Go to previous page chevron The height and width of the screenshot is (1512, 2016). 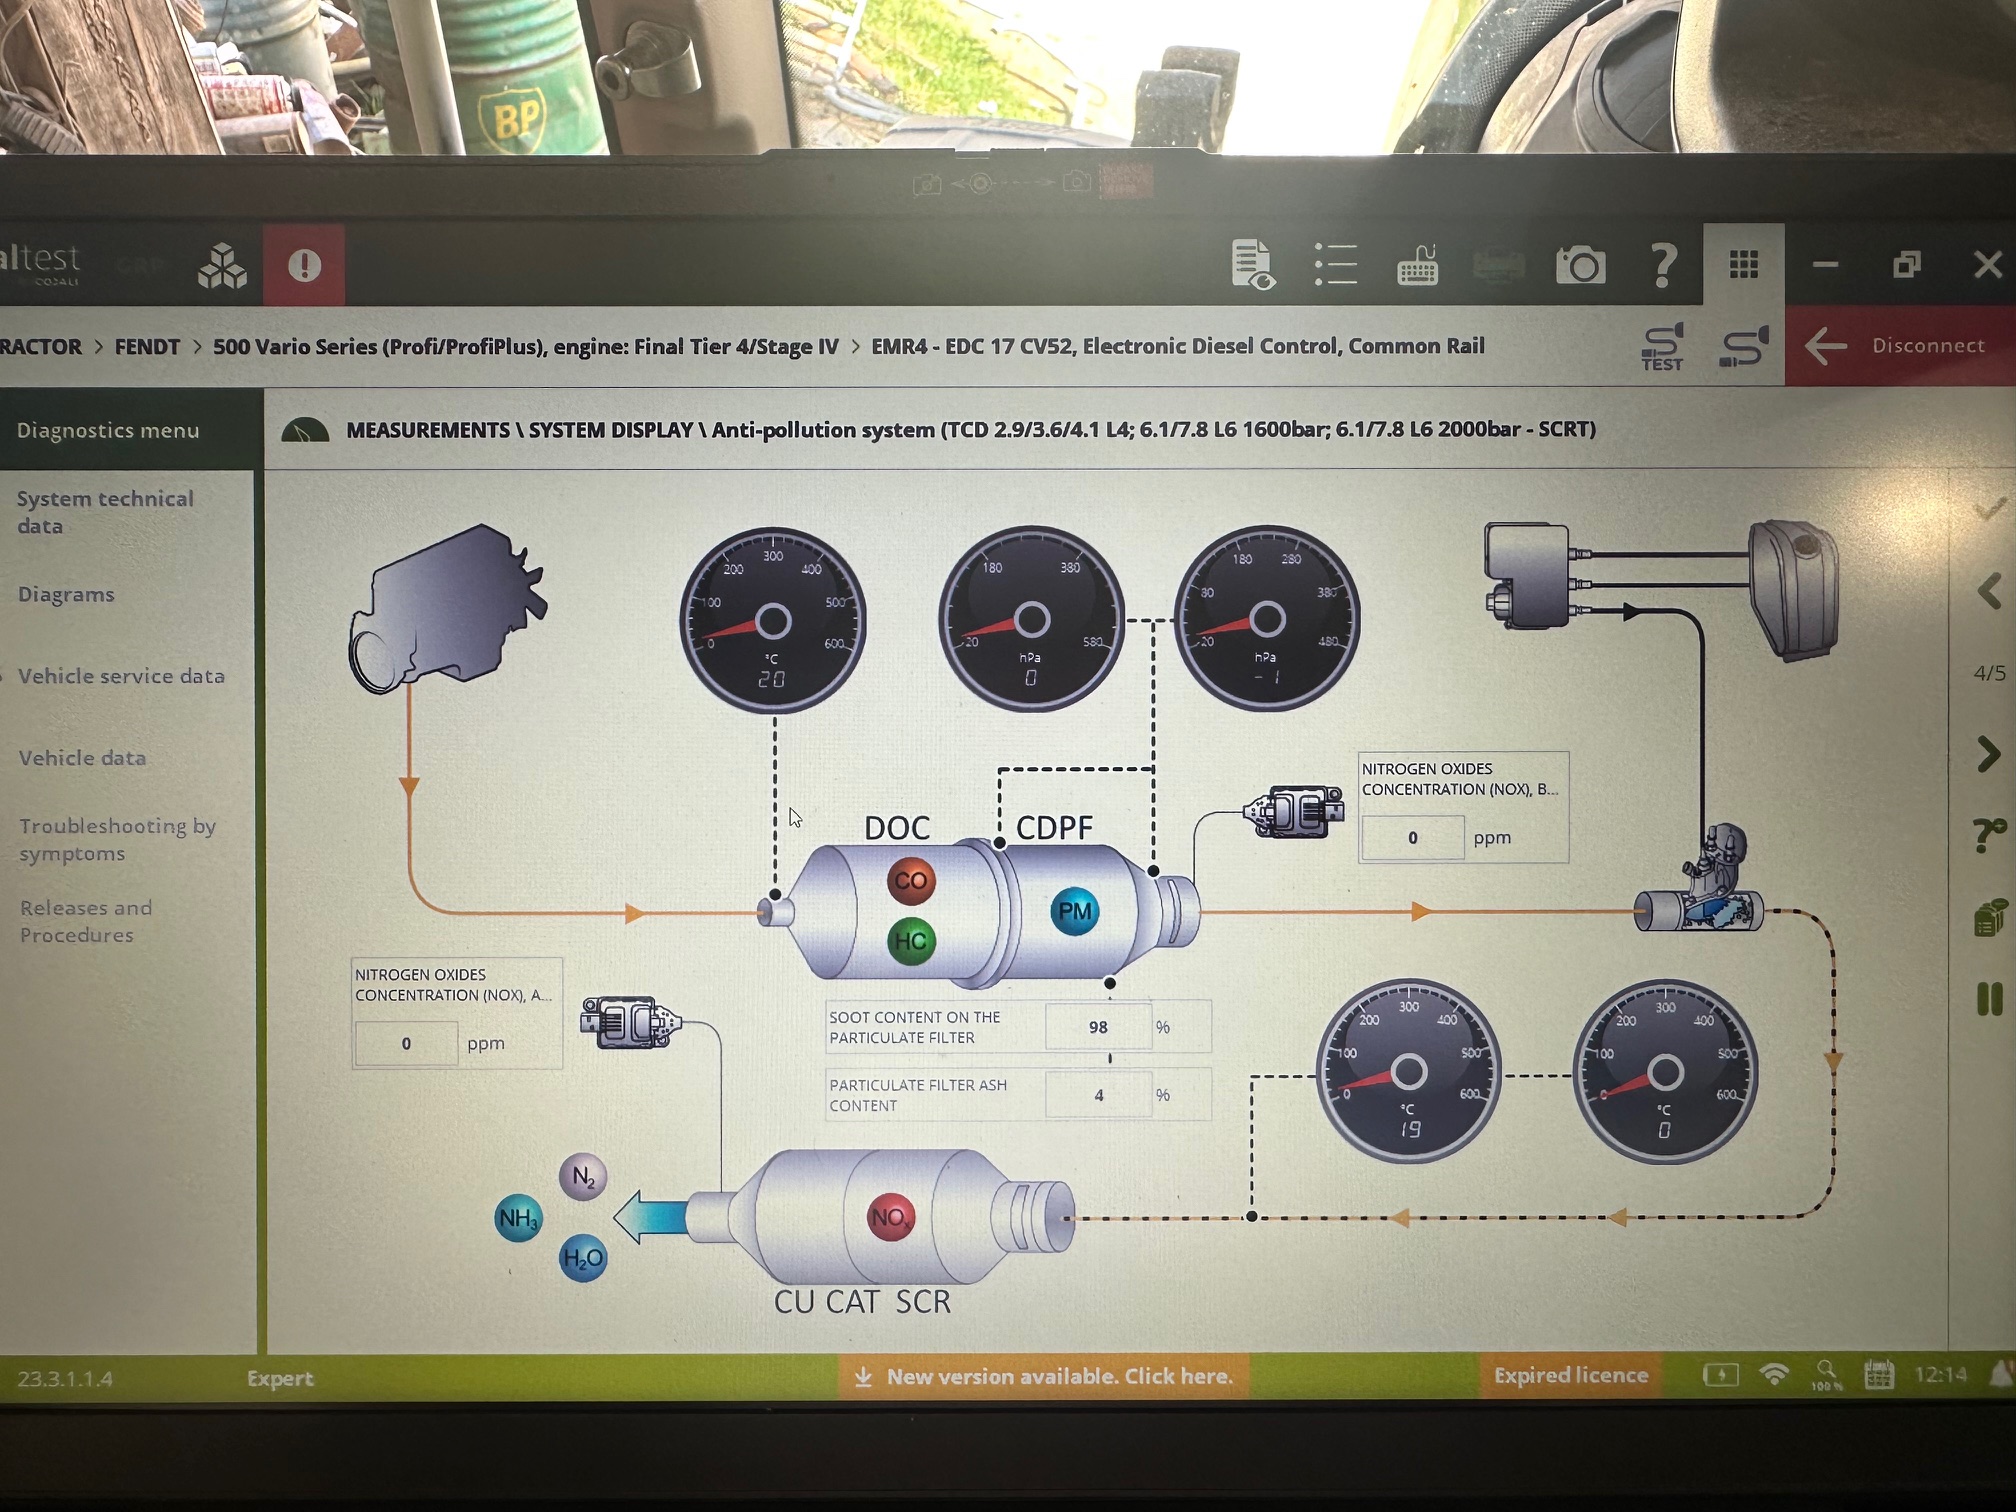(1989, 591)
